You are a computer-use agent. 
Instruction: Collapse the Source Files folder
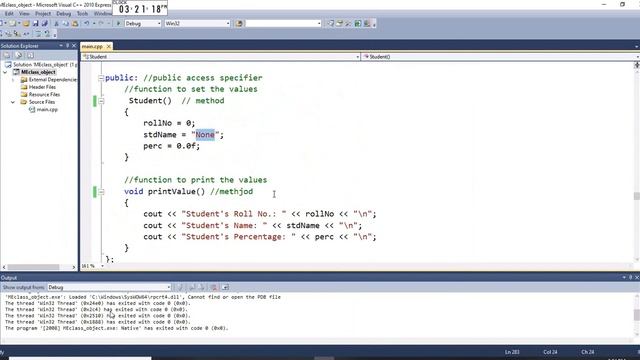(x=13, y=102)
